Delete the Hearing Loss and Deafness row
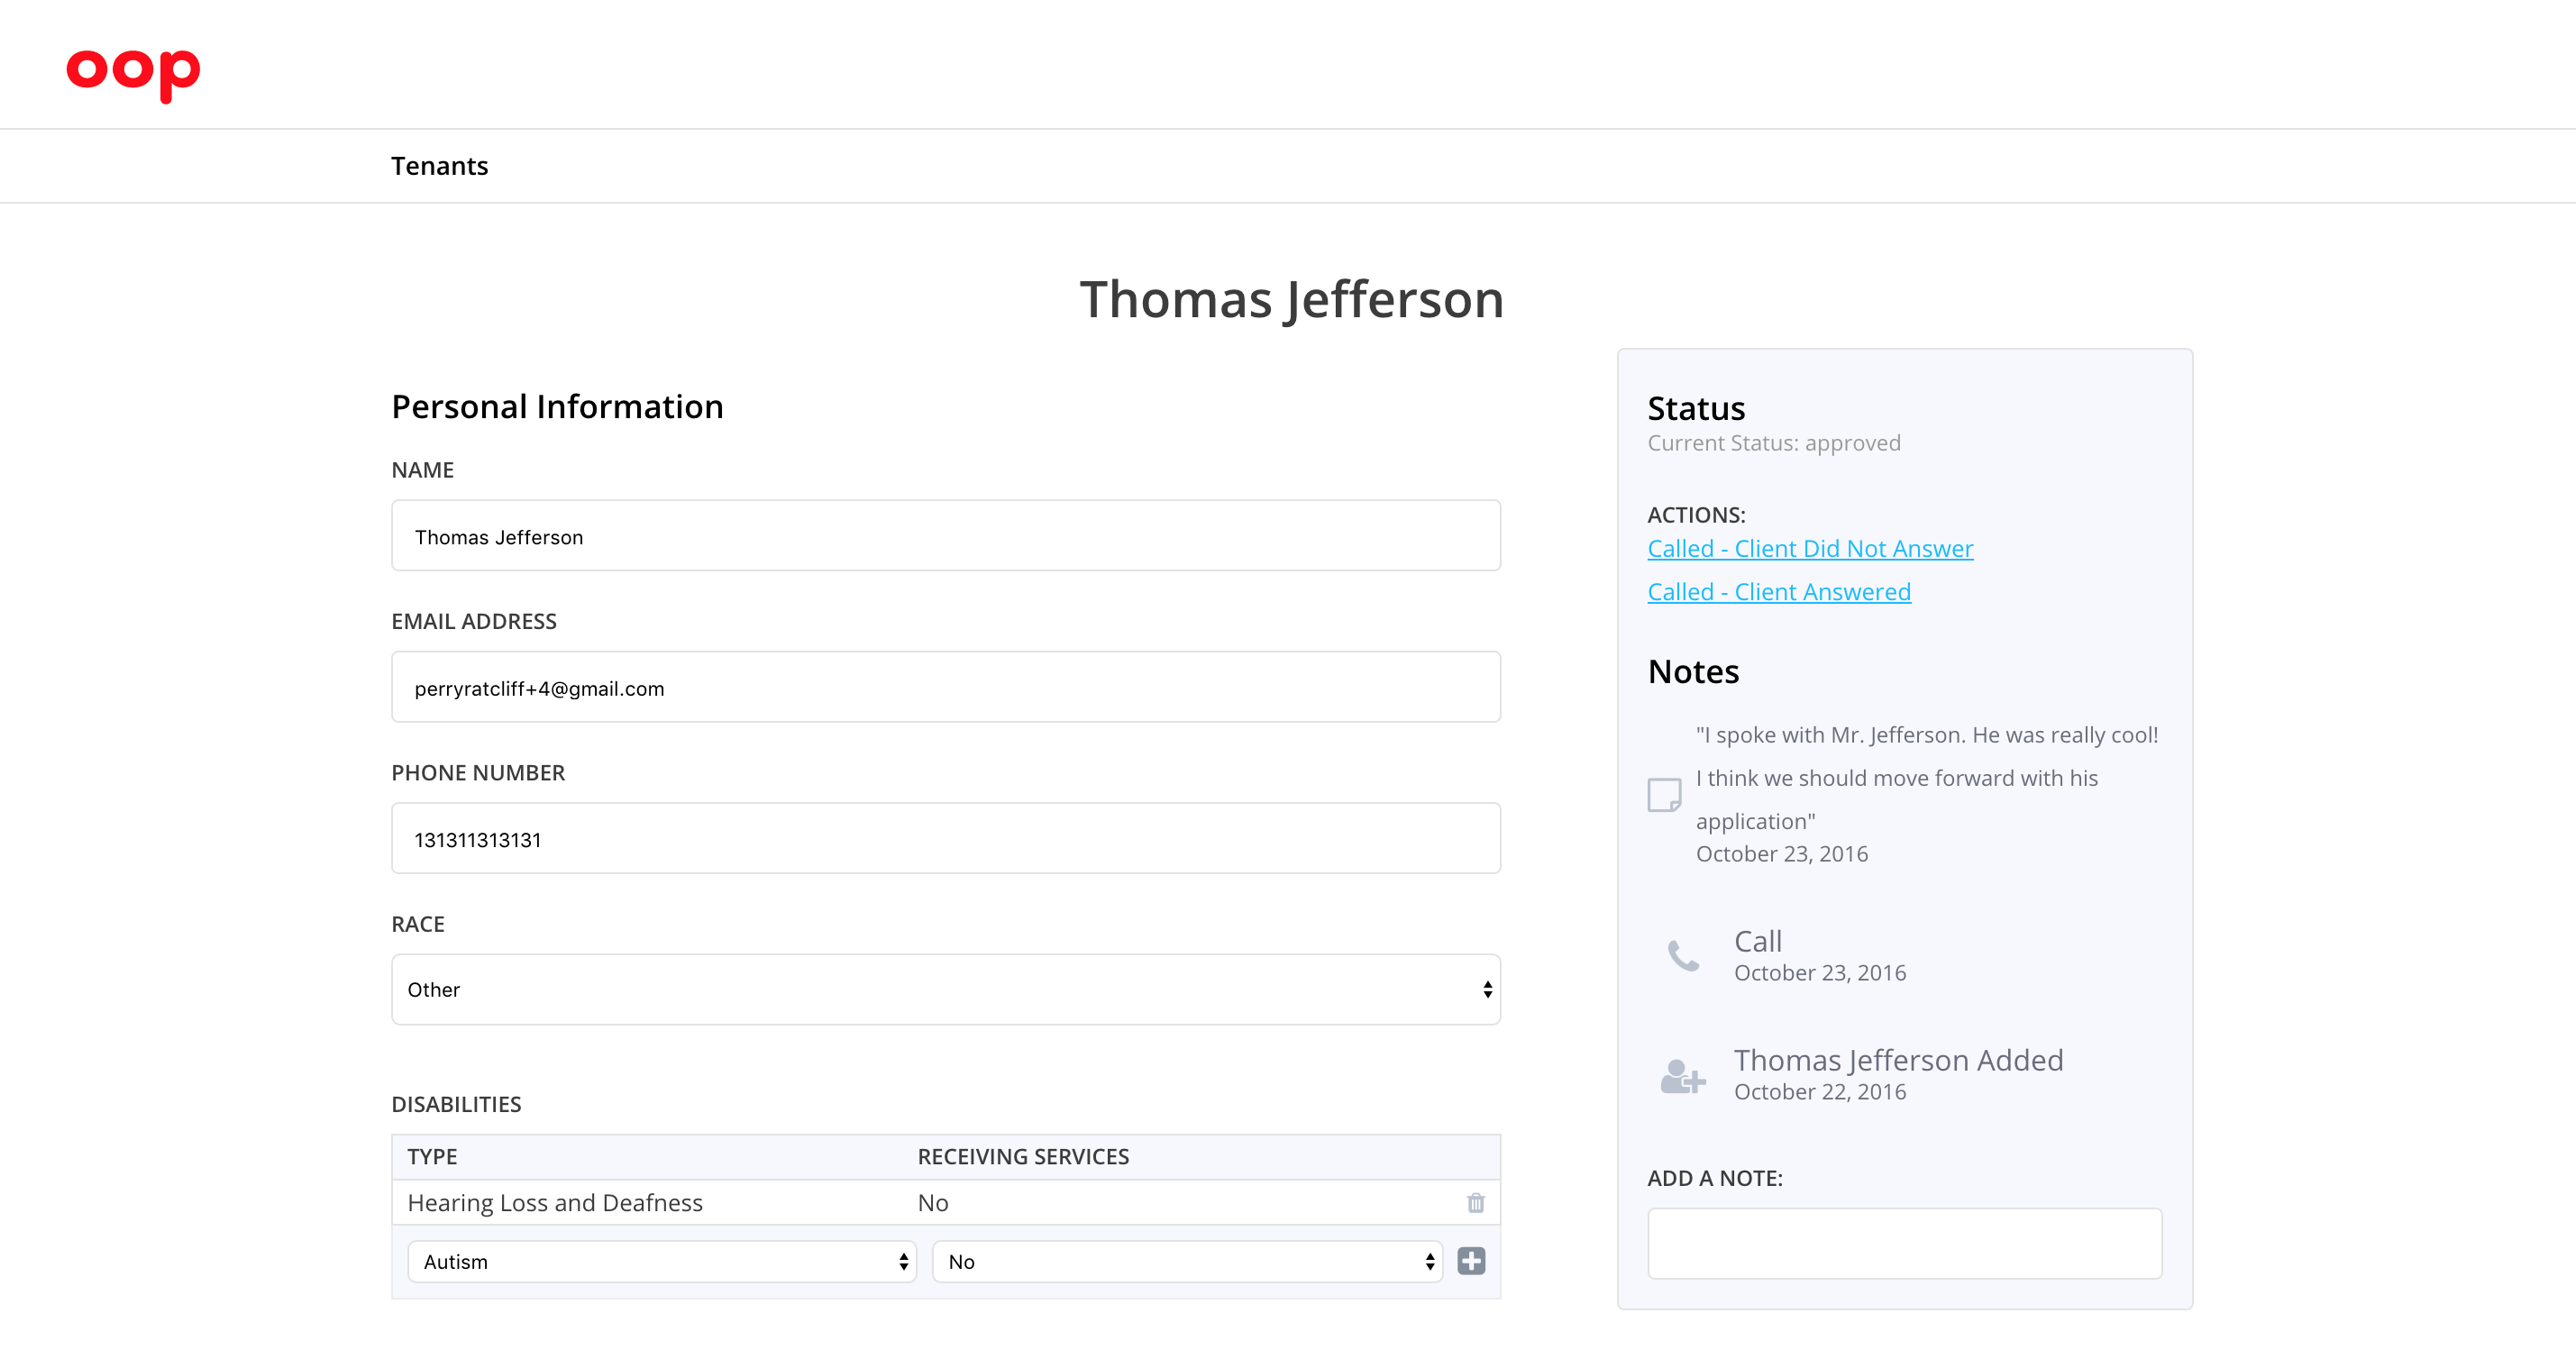This screenshot has height=1368, width=2576. pyautogui.click(x=1475, y=1203)
